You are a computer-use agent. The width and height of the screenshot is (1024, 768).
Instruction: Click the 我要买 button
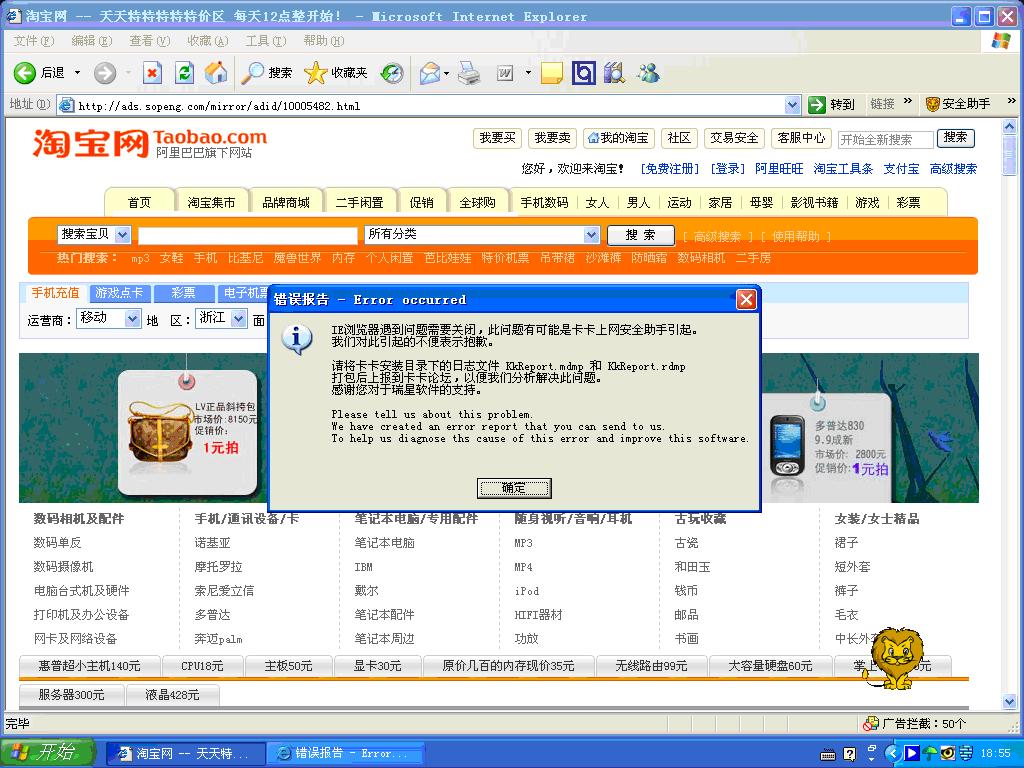point(497,138)
